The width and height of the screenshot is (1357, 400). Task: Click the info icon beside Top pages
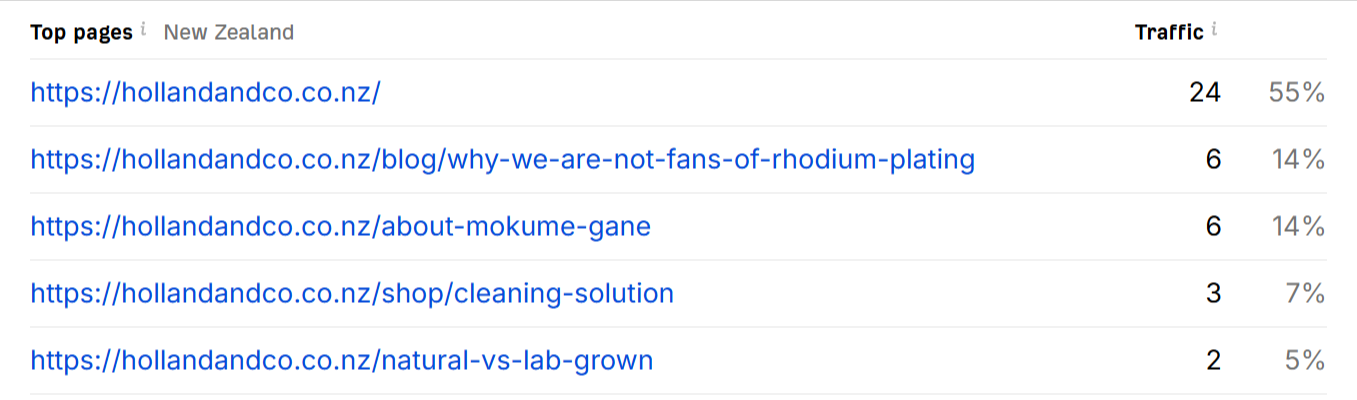pos(143,29)
